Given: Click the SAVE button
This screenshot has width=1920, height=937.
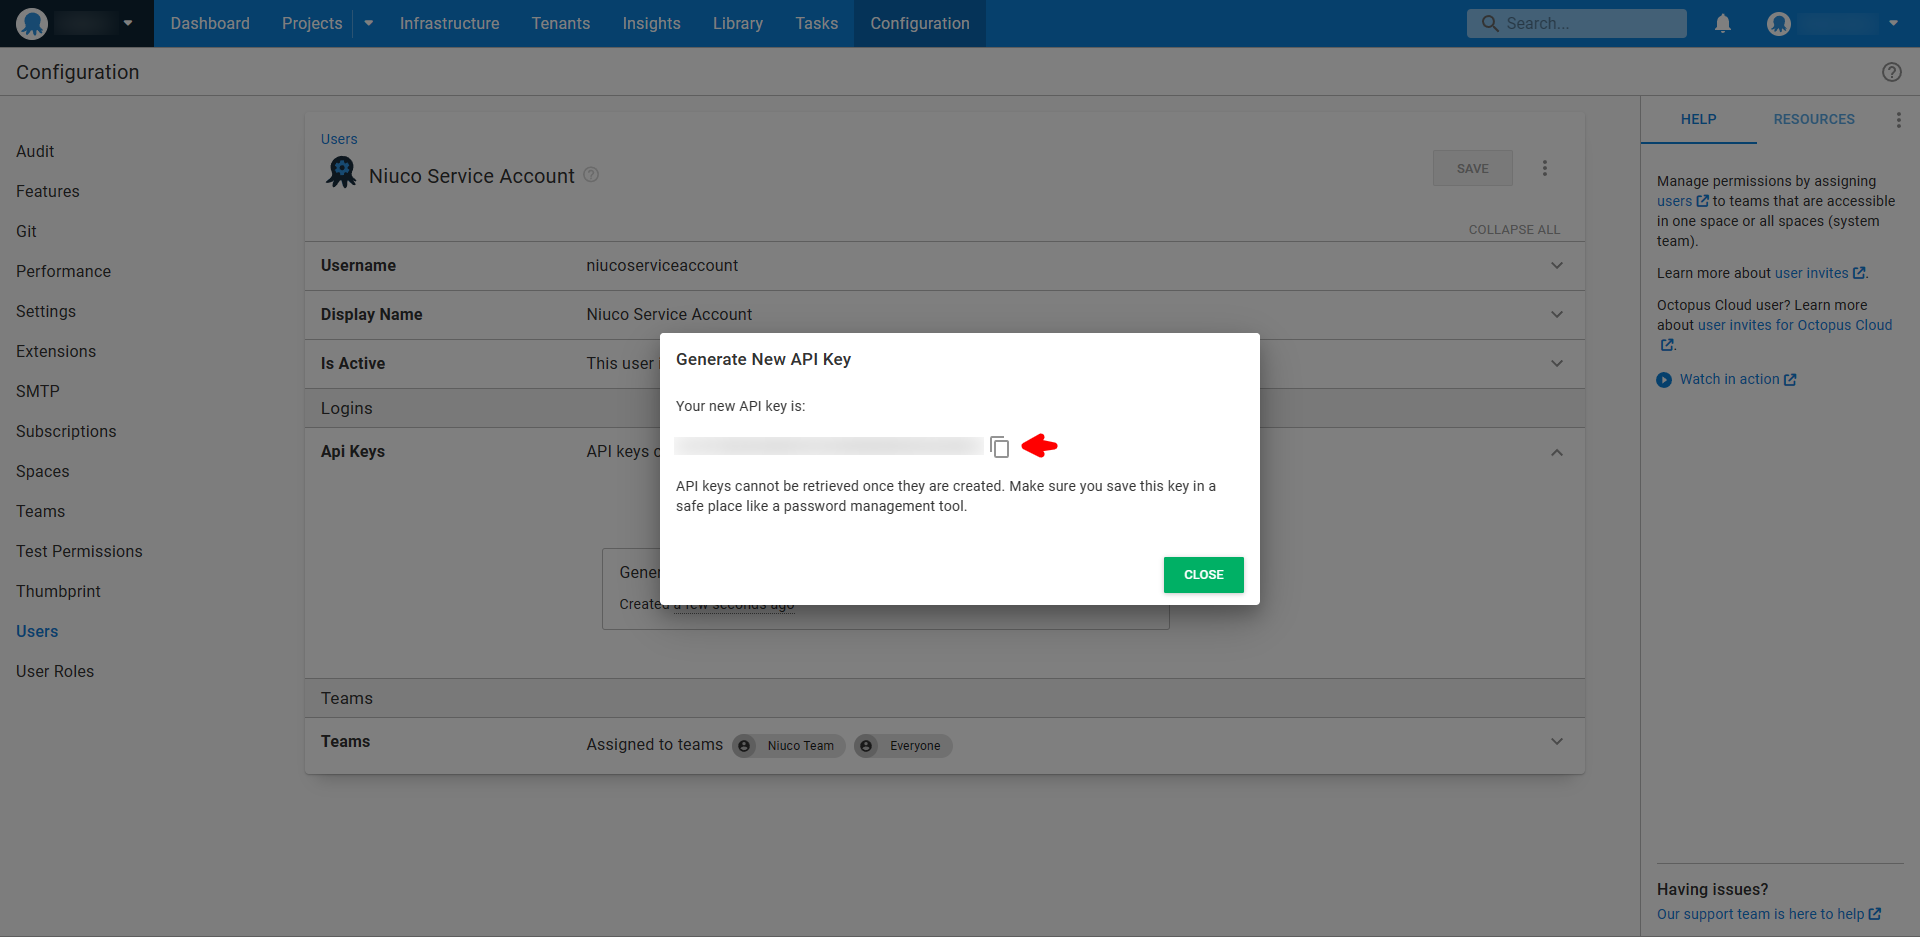Looking at the screenshot, I should (x=1472, y=168).
